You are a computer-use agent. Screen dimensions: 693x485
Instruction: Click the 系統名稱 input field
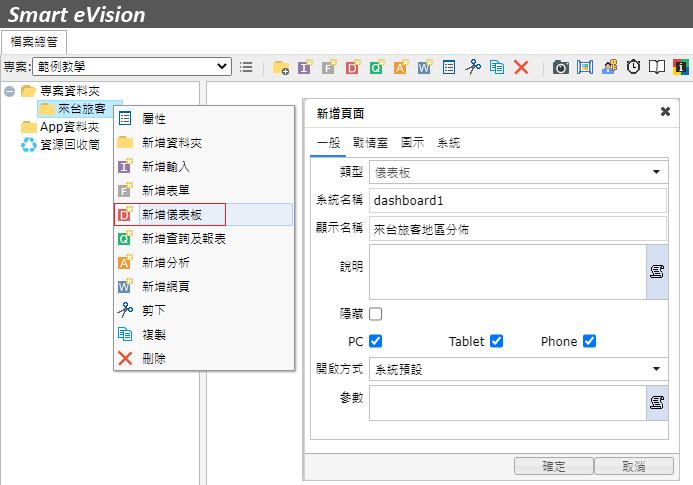coord(518,201)
